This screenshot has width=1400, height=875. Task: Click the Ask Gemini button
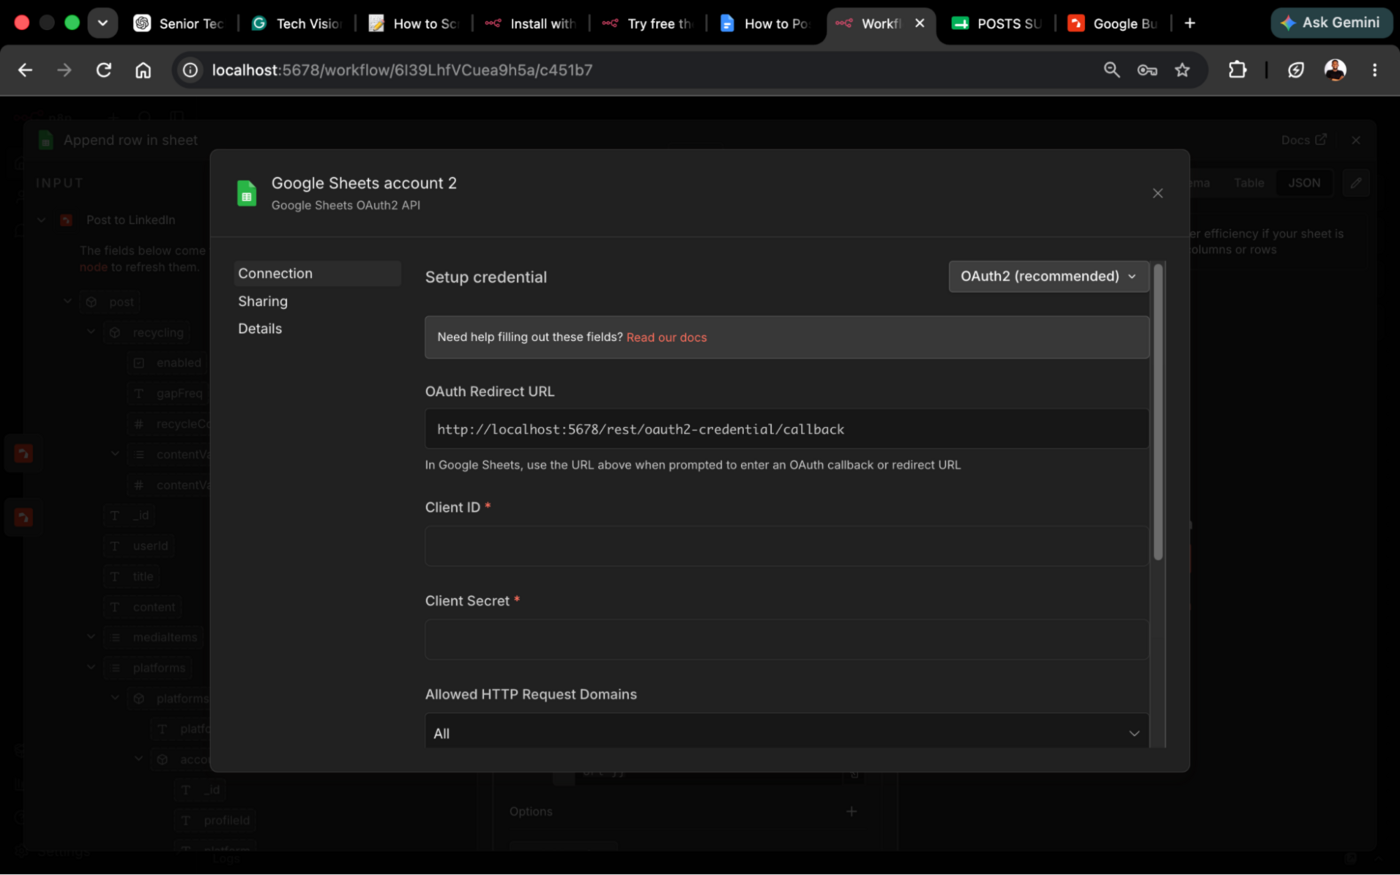pyautogui.click(x=1330, y=23)
